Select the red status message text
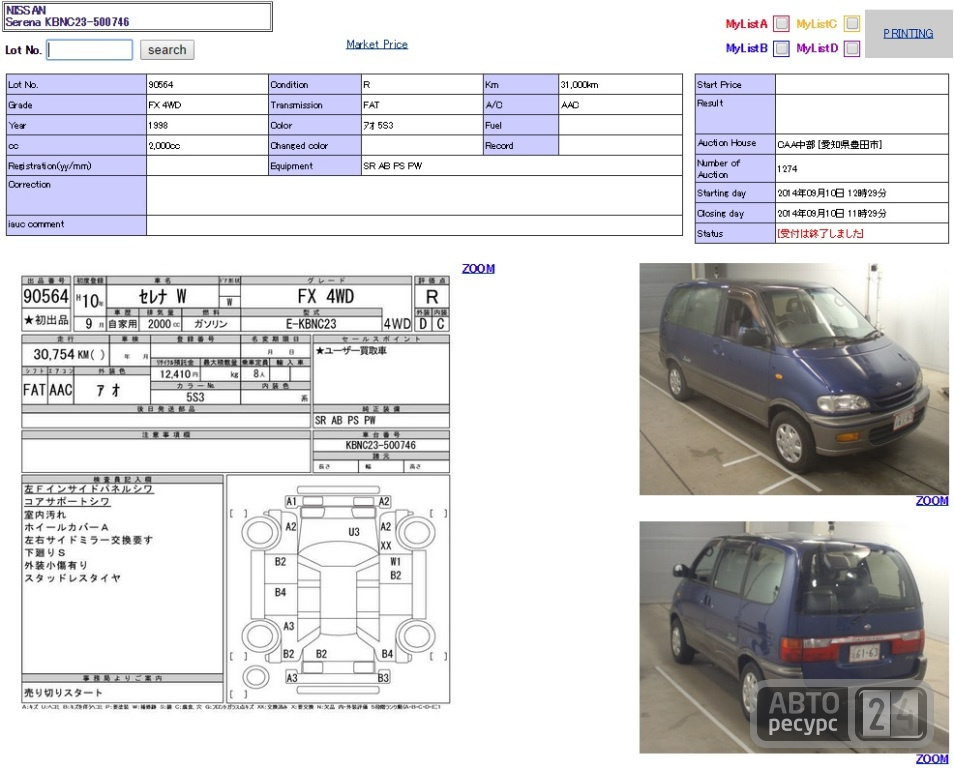 click(x=820, y=234)
